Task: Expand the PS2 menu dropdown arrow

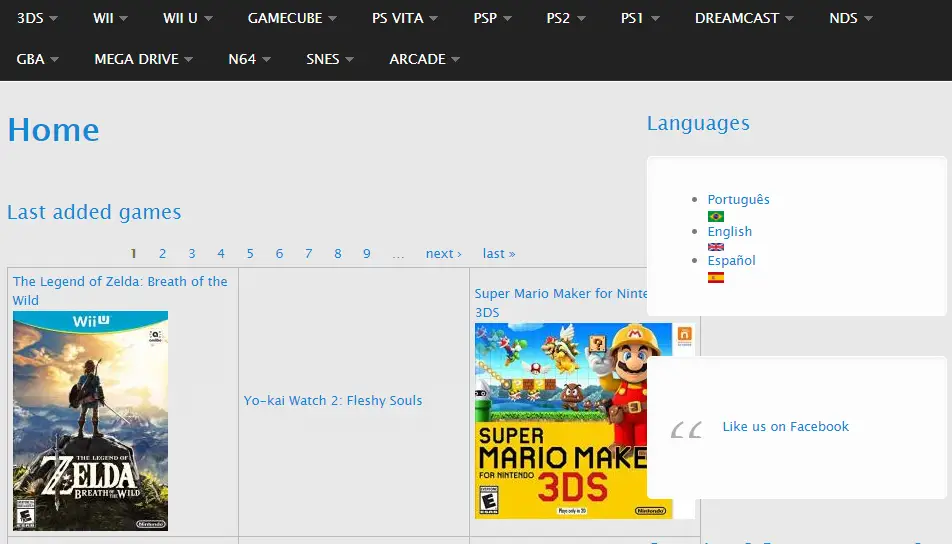Action: (581, 19)
